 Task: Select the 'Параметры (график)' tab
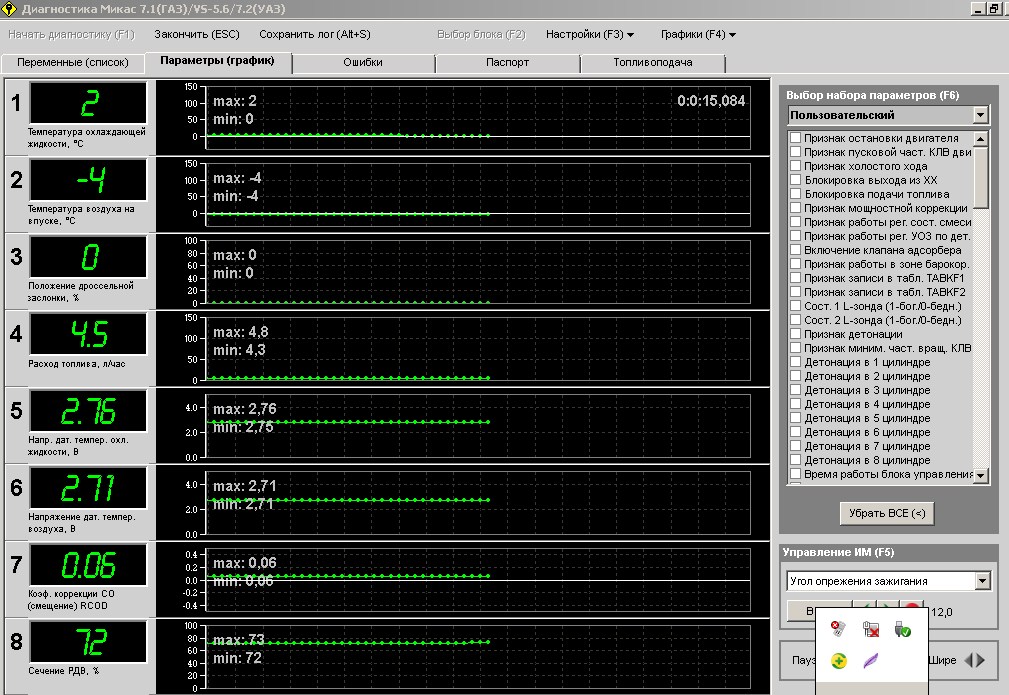[218, 61]
